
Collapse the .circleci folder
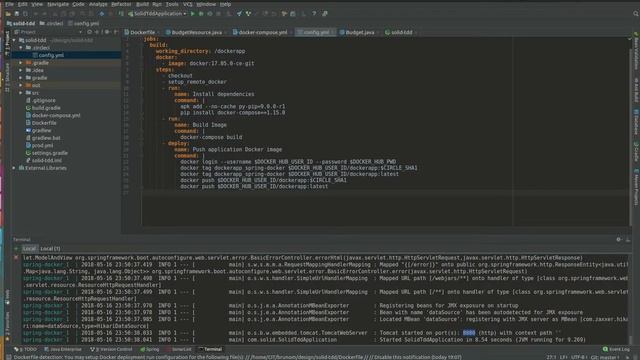point(21,48)
